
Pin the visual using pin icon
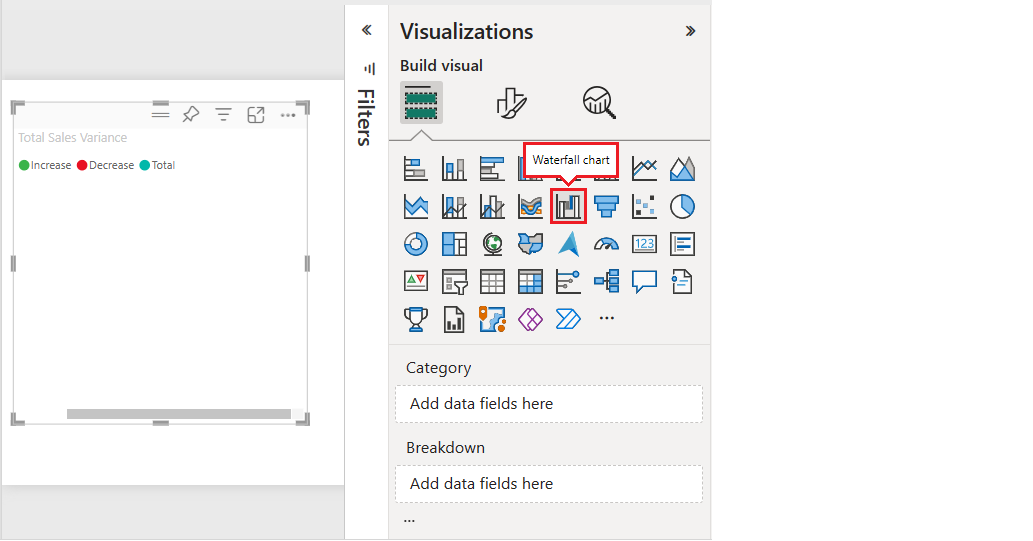(190, 115)
